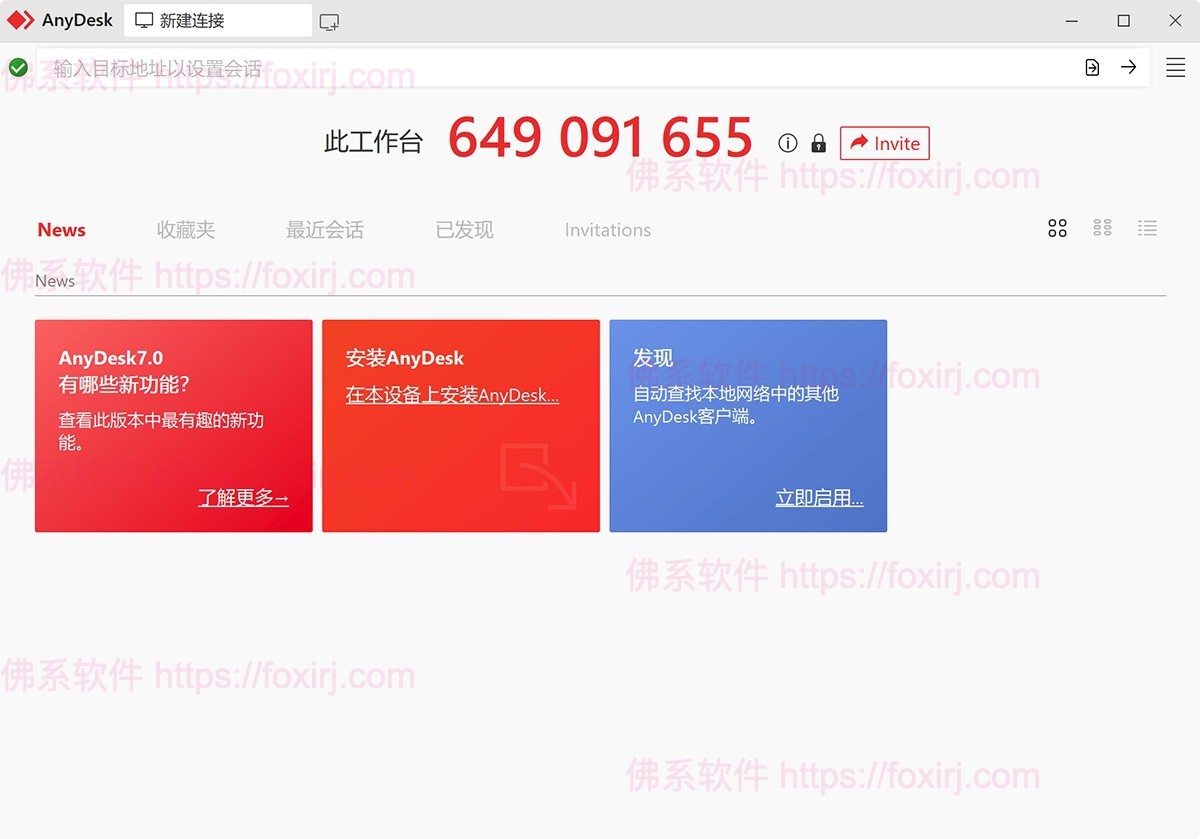Switch to the Invitations tab
Image resolution: width=1200 pixels, height=839 pixels.
[607, 229]
